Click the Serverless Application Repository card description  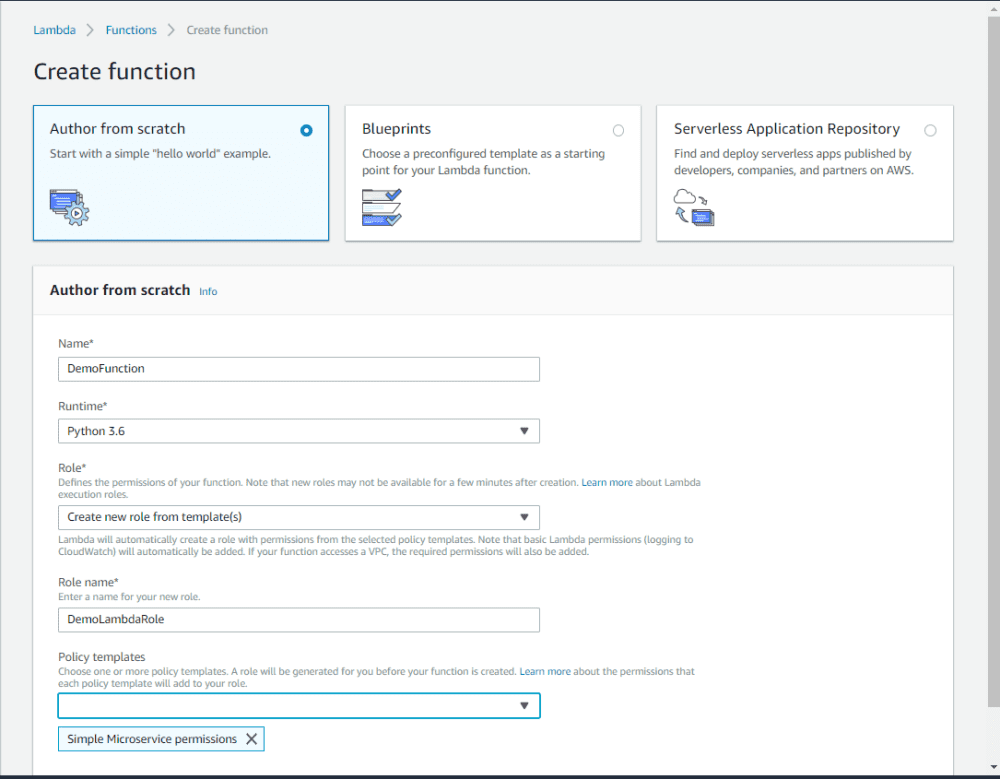(x=792, y=162)
